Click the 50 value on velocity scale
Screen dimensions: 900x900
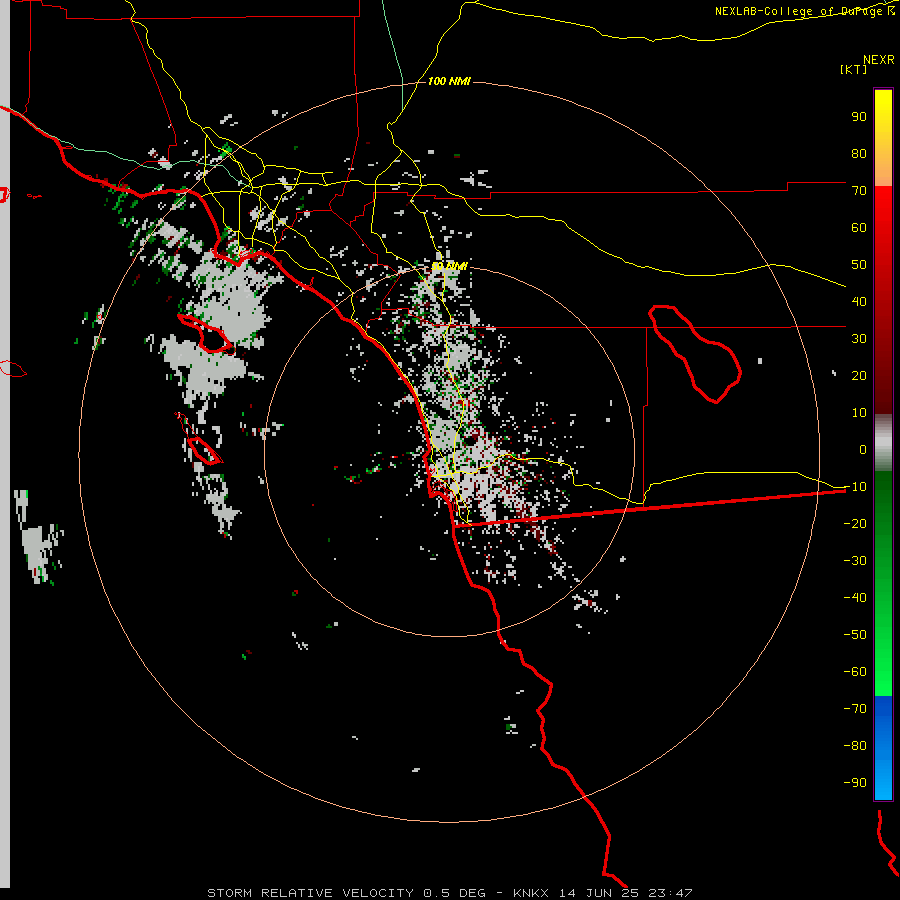click(859, 265)
